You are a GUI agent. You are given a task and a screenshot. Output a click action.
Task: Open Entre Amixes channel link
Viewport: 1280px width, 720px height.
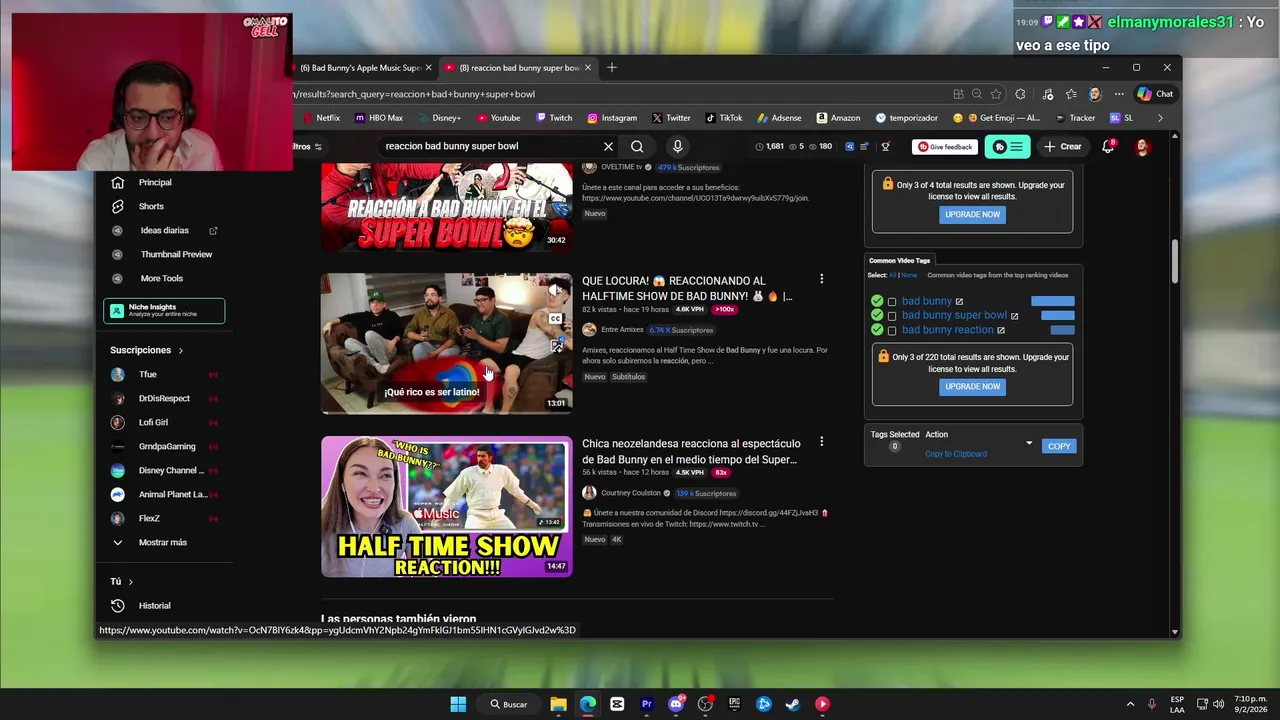pos(622,330)
